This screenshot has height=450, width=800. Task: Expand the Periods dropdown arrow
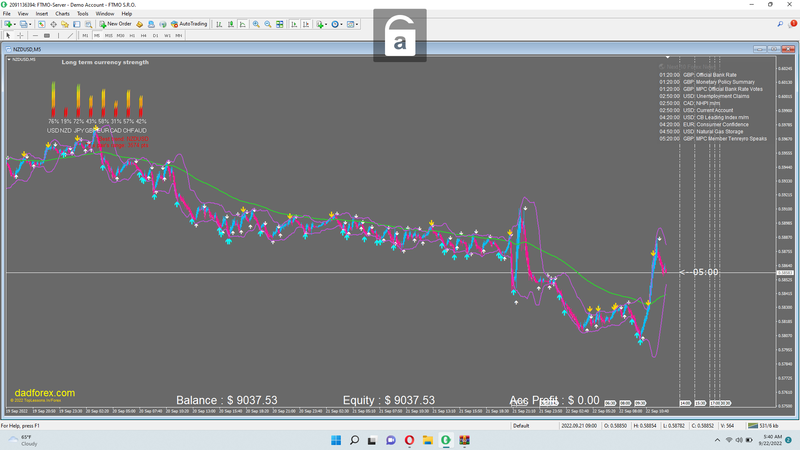tap(341, 24)
